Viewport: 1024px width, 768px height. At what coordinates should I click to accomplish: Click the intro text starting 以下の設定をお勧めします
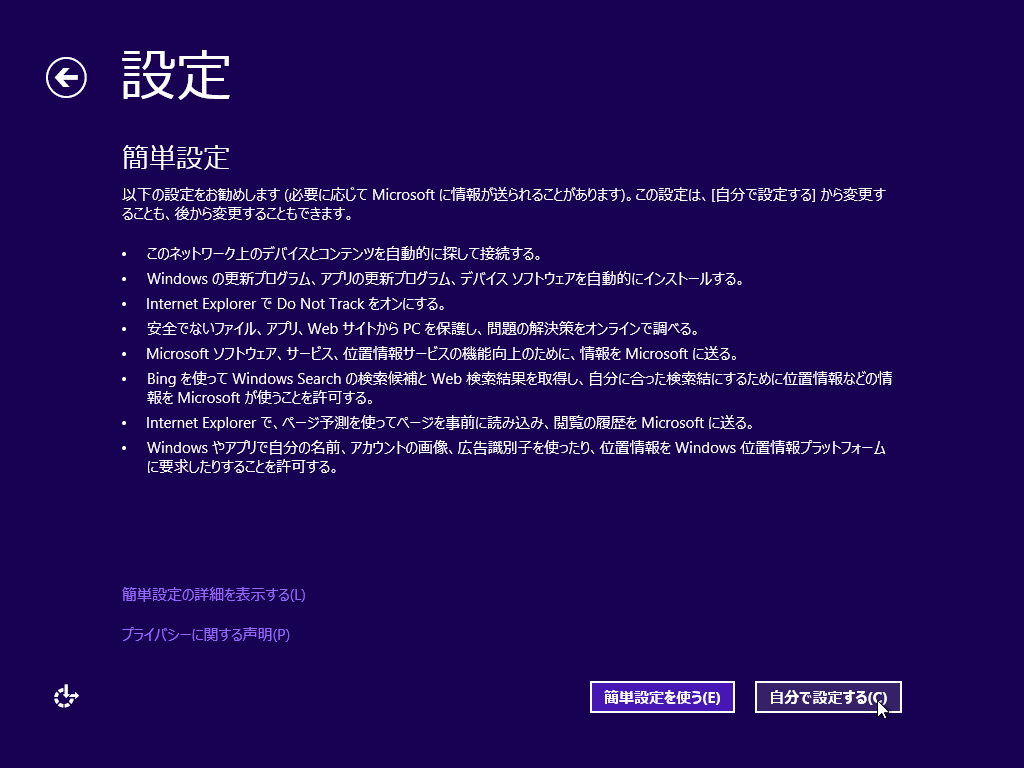coord(504,204)
